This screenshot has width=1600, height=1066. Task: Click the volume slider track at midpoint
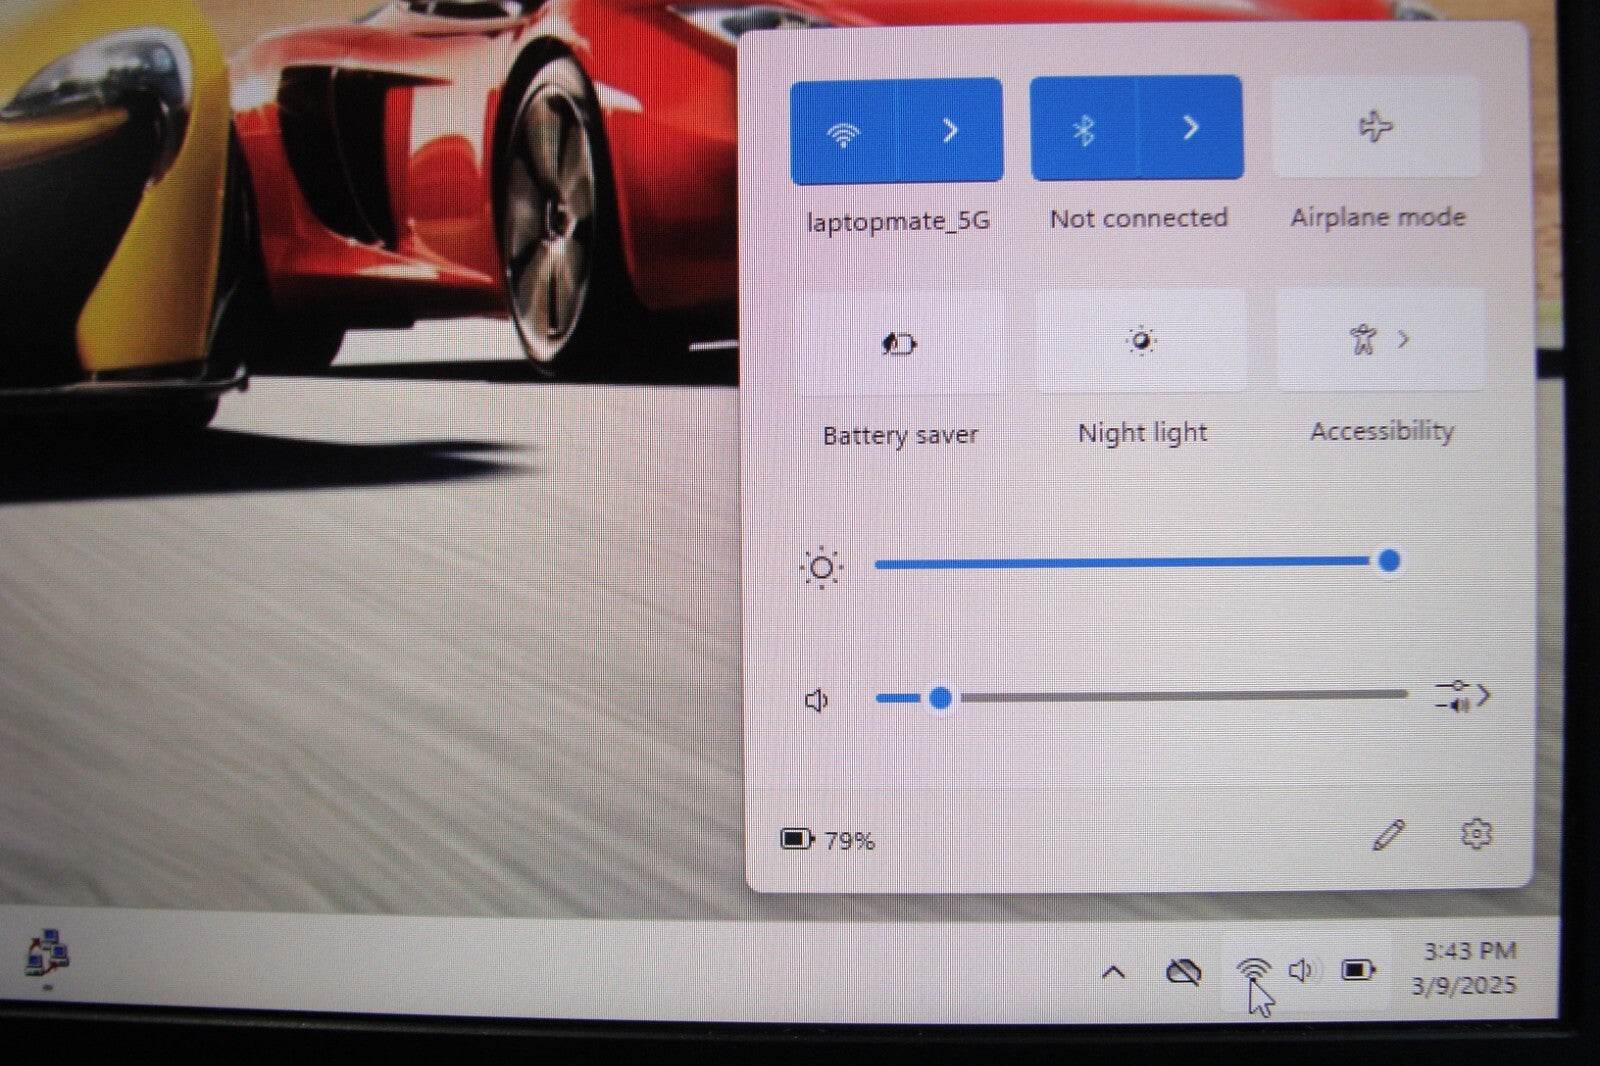[1141, 695]
